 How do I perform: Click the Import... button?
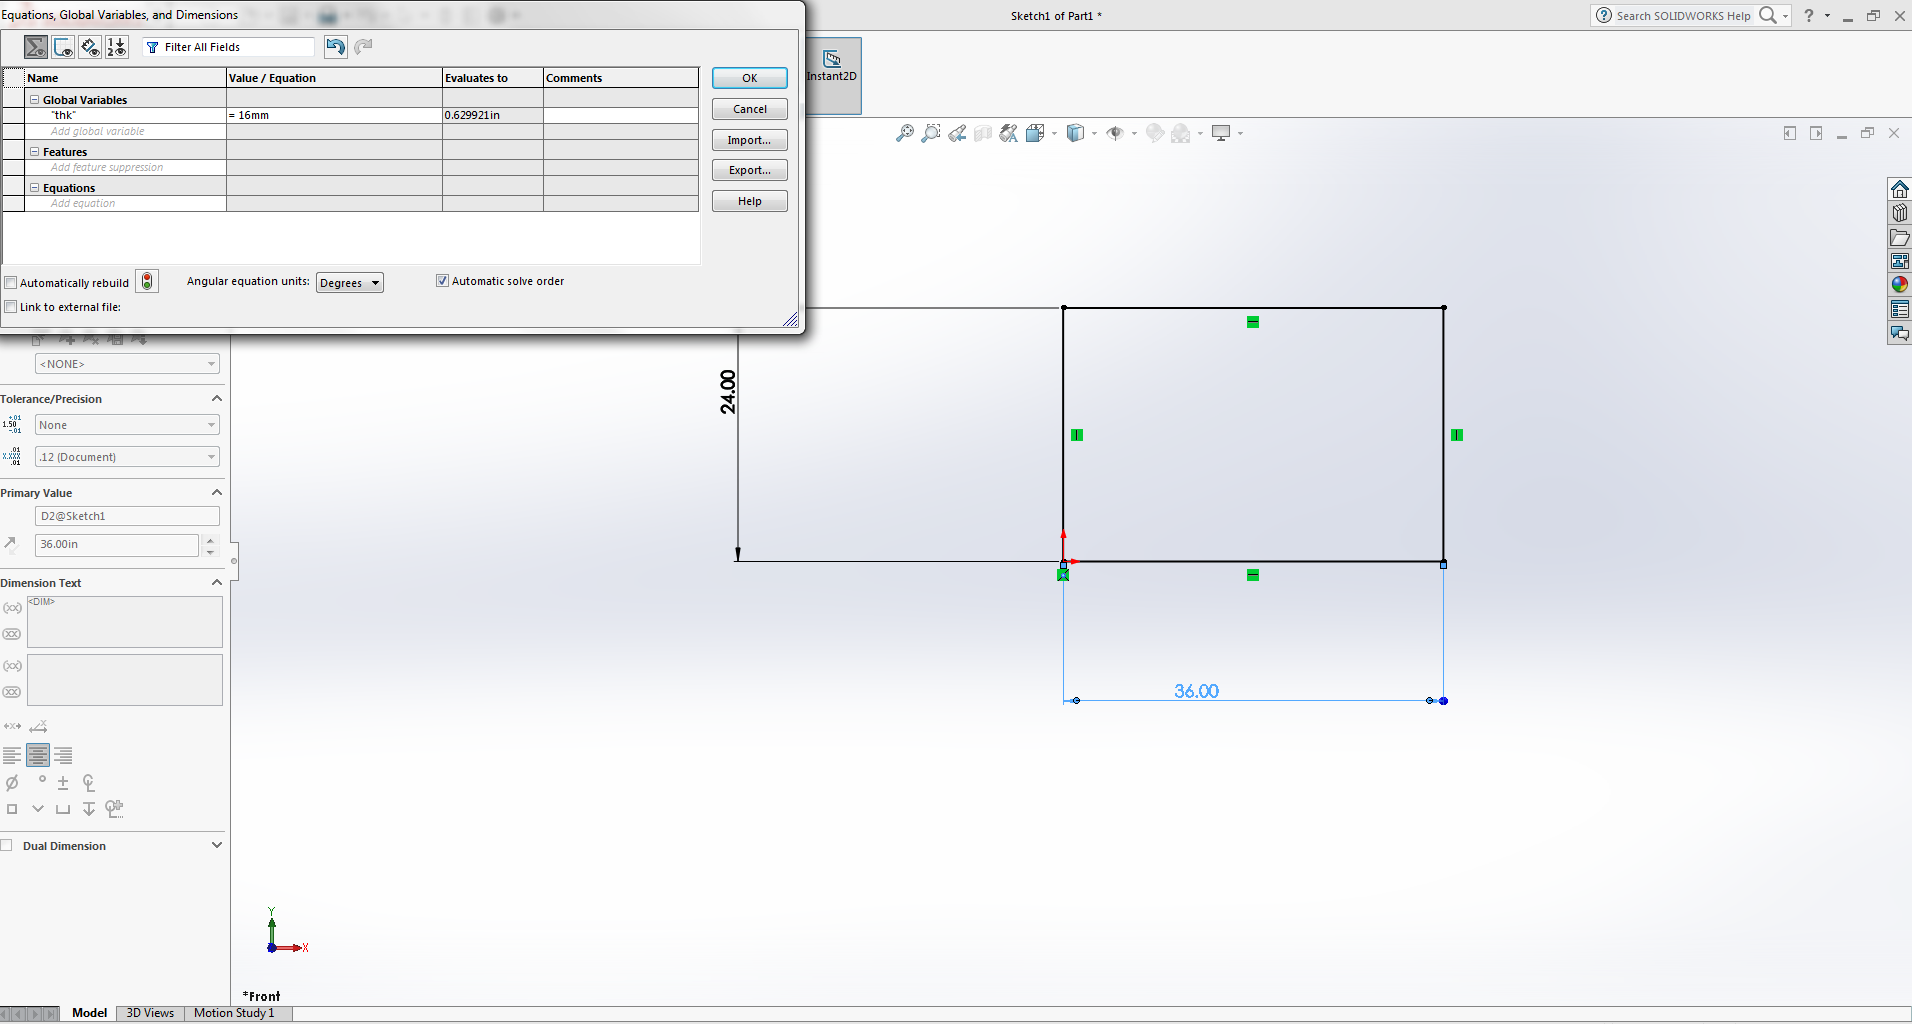(x=750, y=140)
